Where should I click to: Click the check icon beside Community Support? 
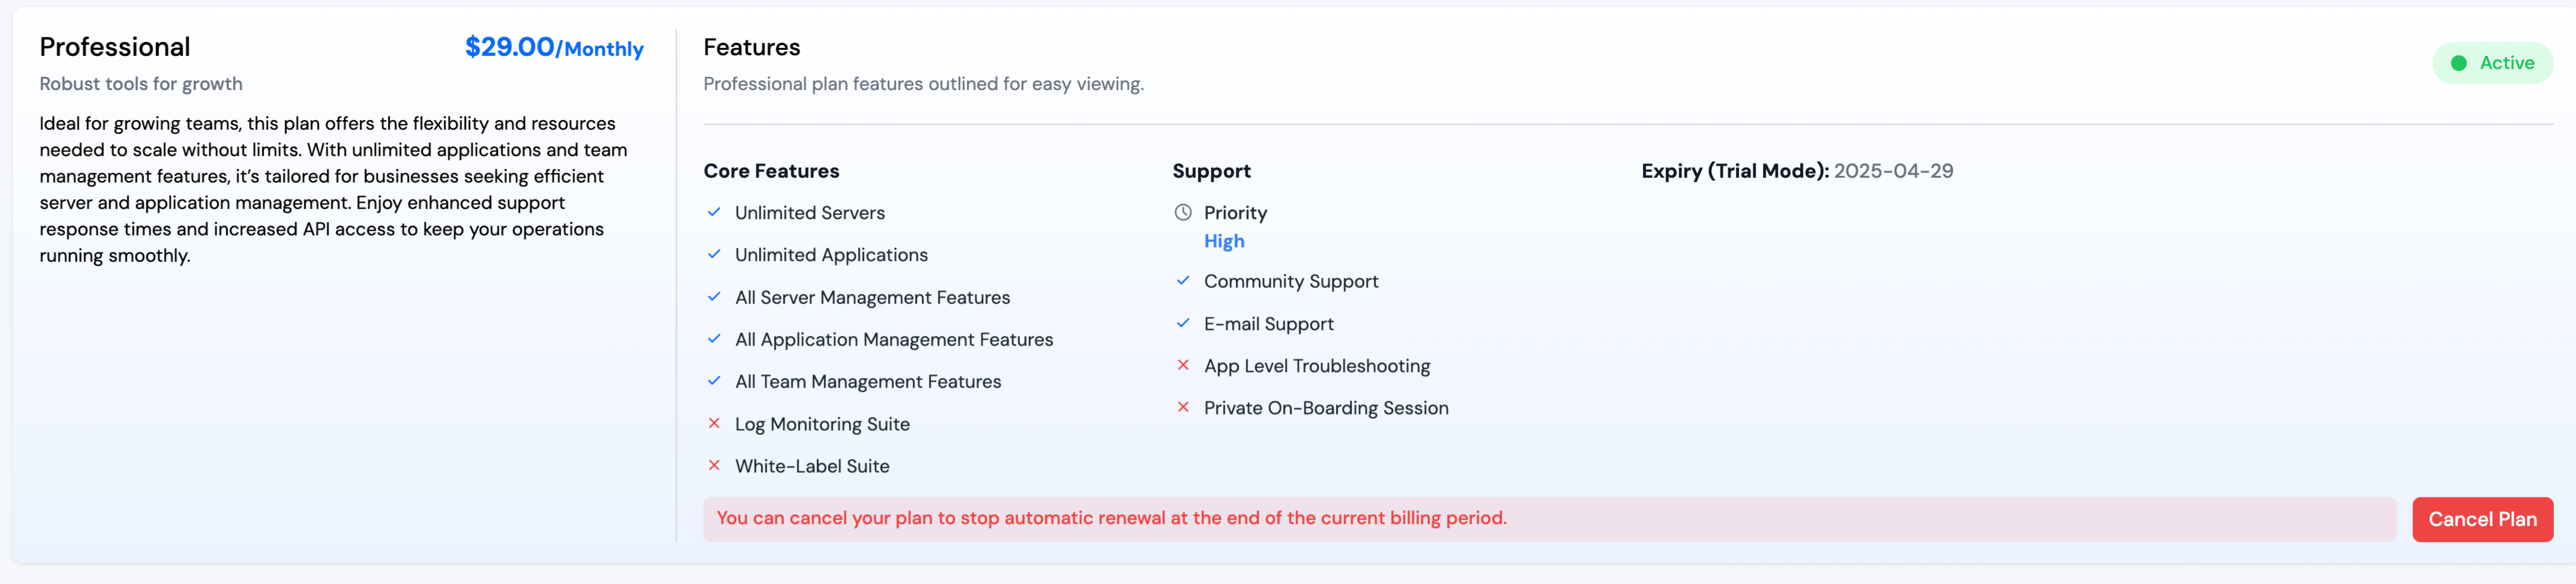1183,281
